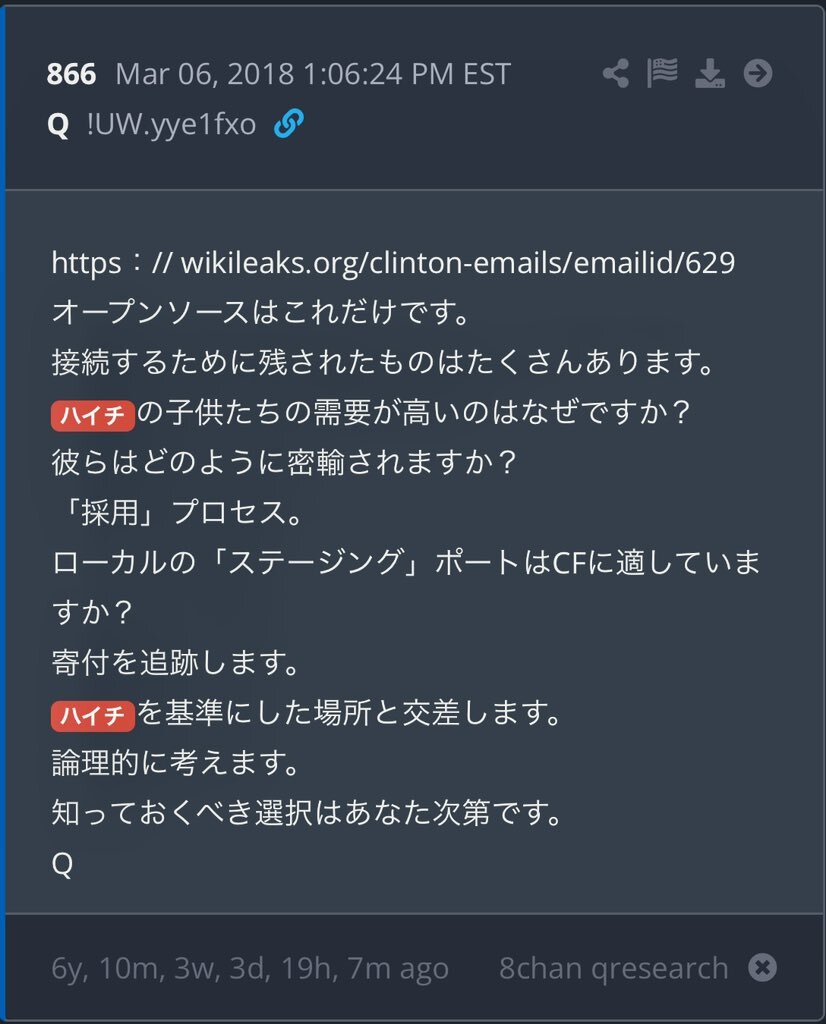The image size is (826, 1024).
Task: Copy the permalink with the blue chain icon
Action: pos(290,125)
